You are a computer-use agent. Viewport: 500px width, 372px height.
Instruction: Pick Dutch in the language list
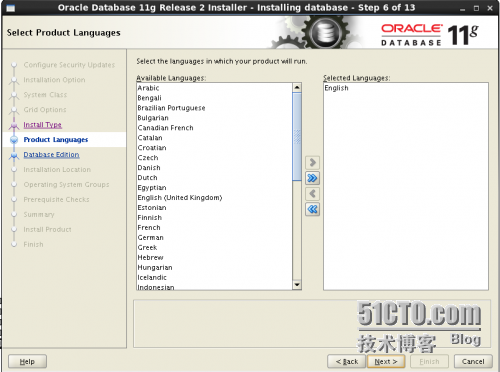(x=214, y=178)
